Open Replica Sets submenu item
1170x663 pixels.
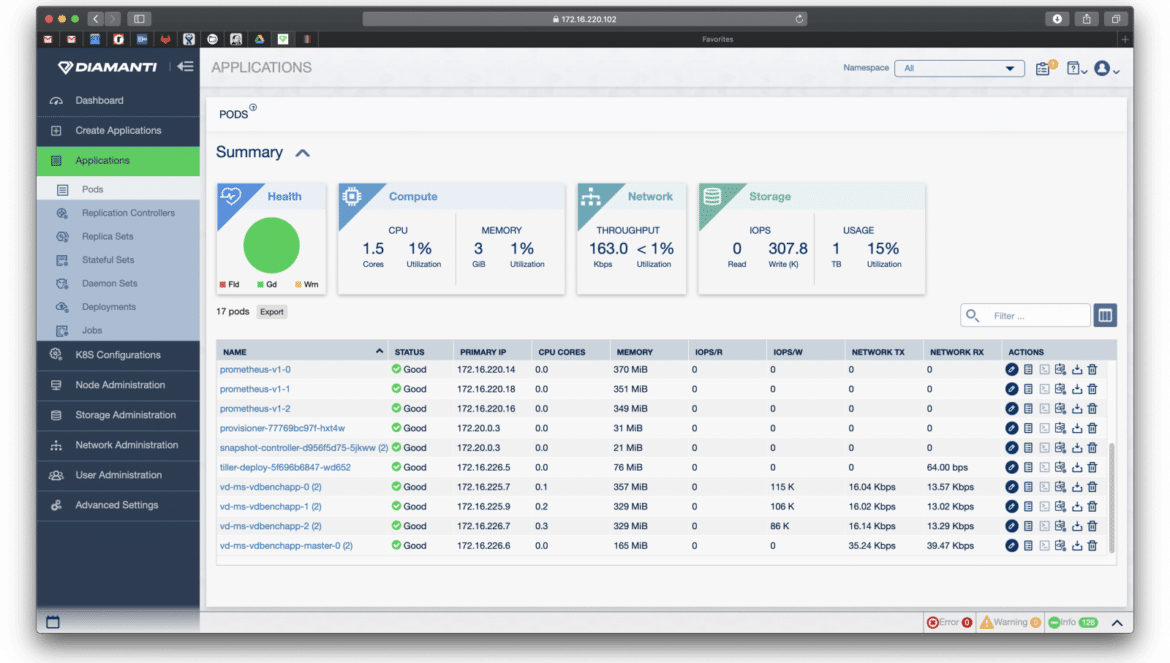118,236
